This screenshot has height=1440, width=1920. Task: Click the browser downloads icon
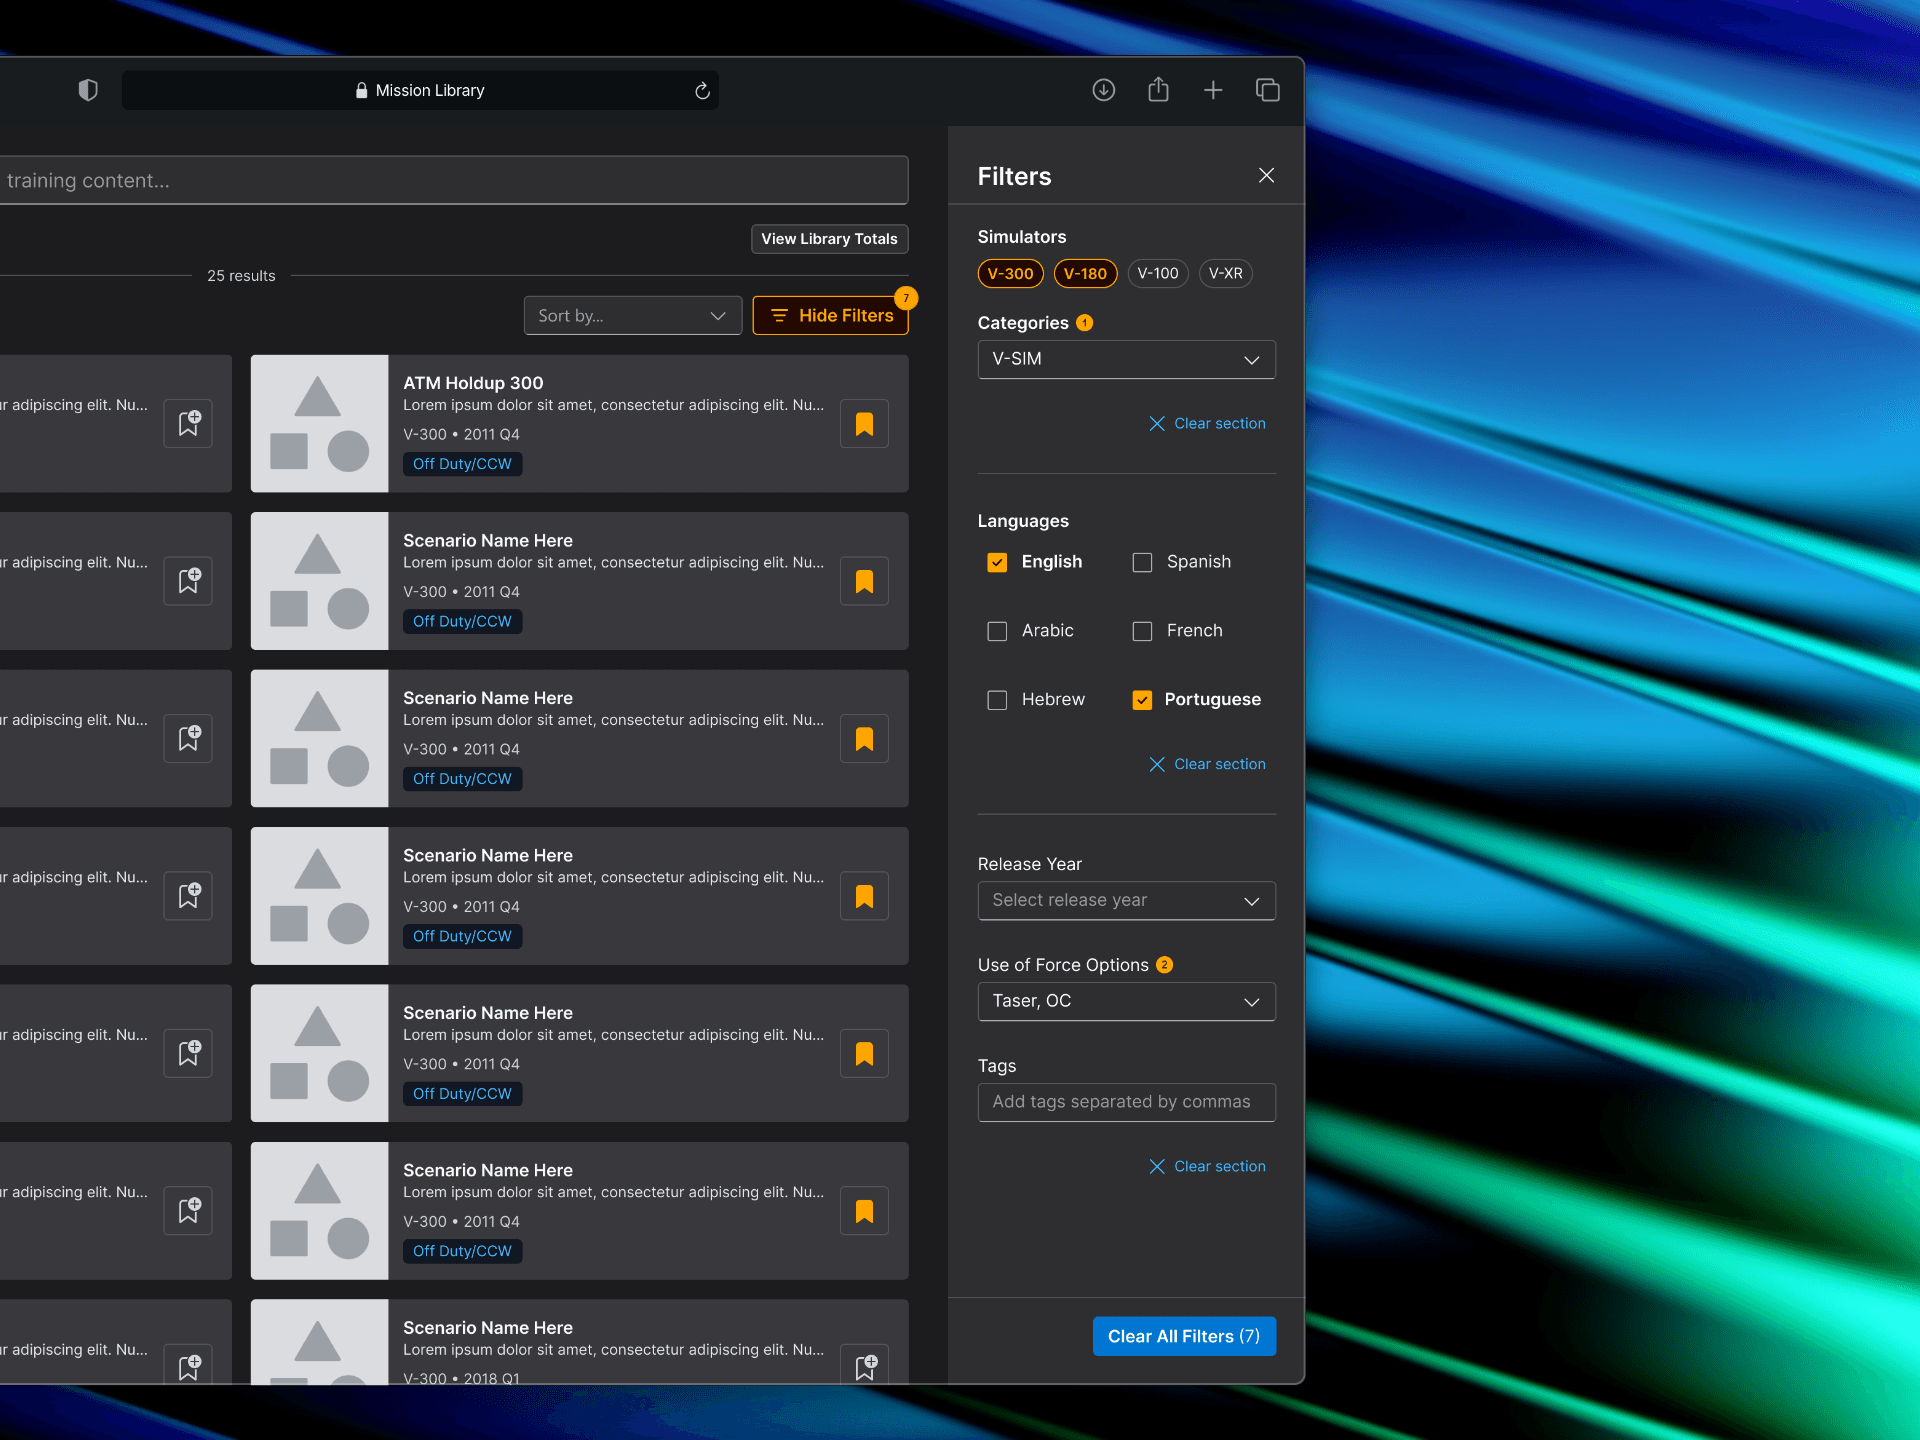click(x=1103, y=90)
